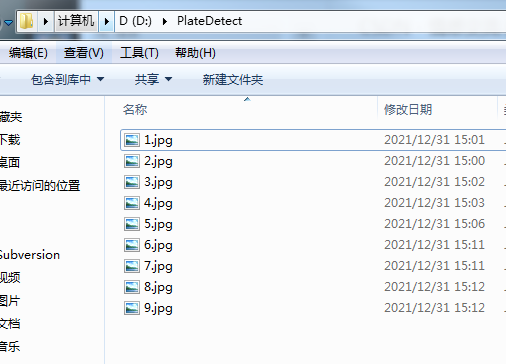The image size is (506, 364).
Task: Click the date 2021/12/31 15:00
Action: click(x=434, y=161)
